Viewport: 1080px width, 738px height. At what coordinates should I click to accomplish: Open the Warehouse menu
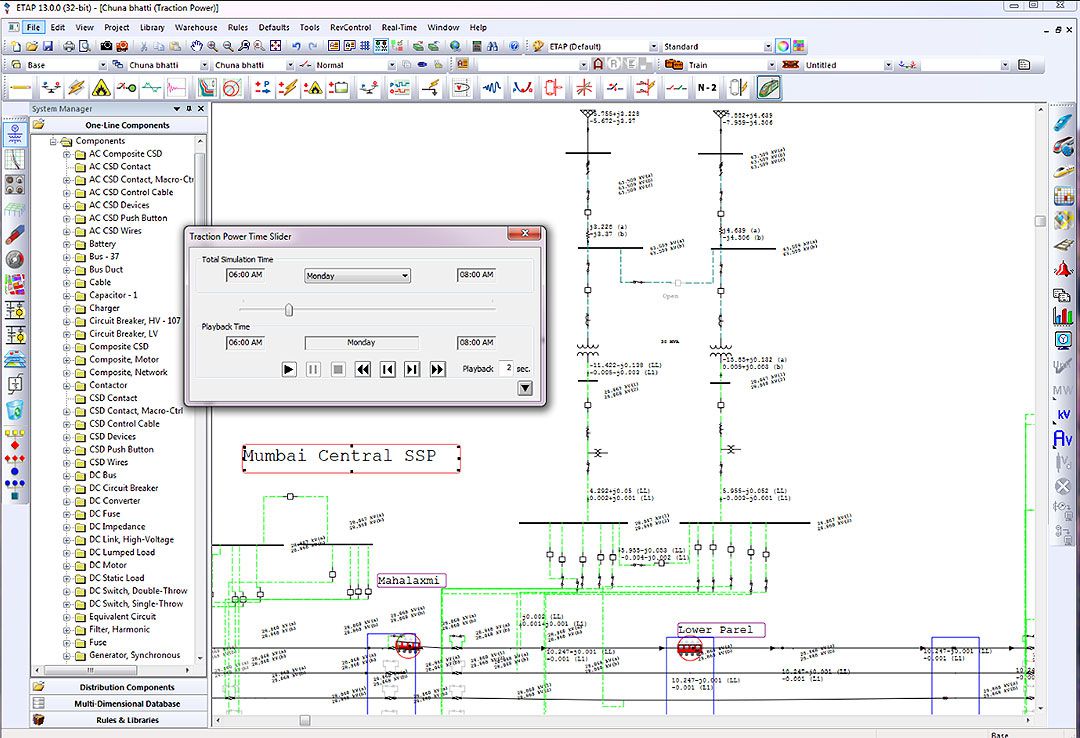[196, 27]
